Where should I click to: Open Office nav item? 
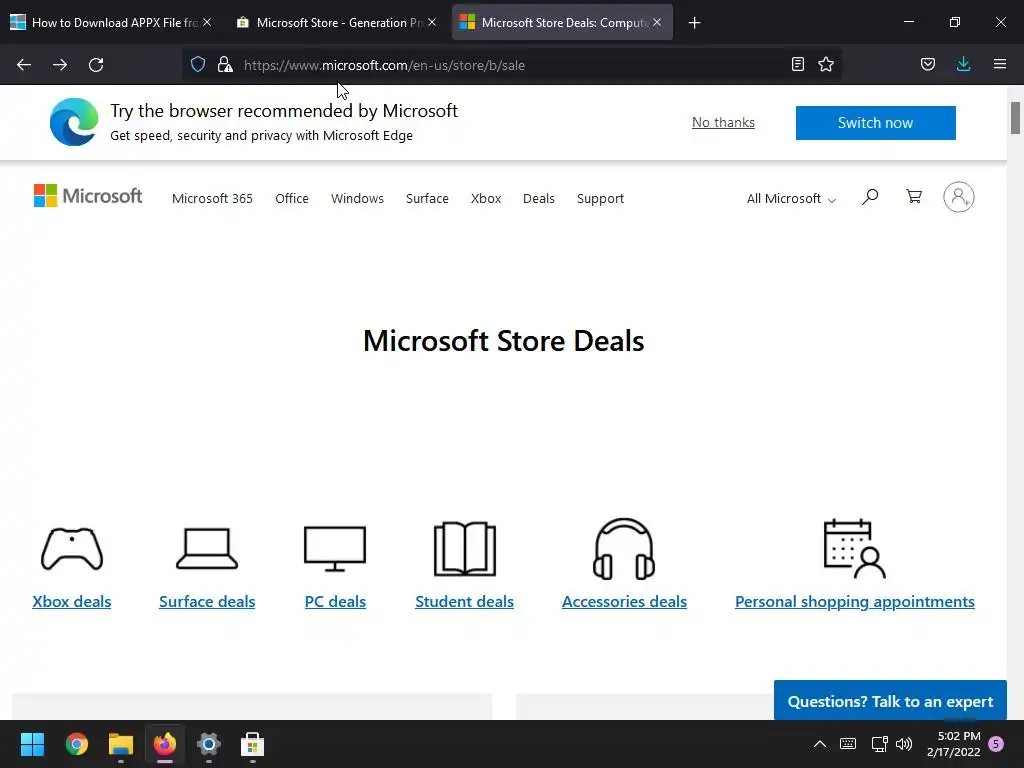tap(292, 199)
